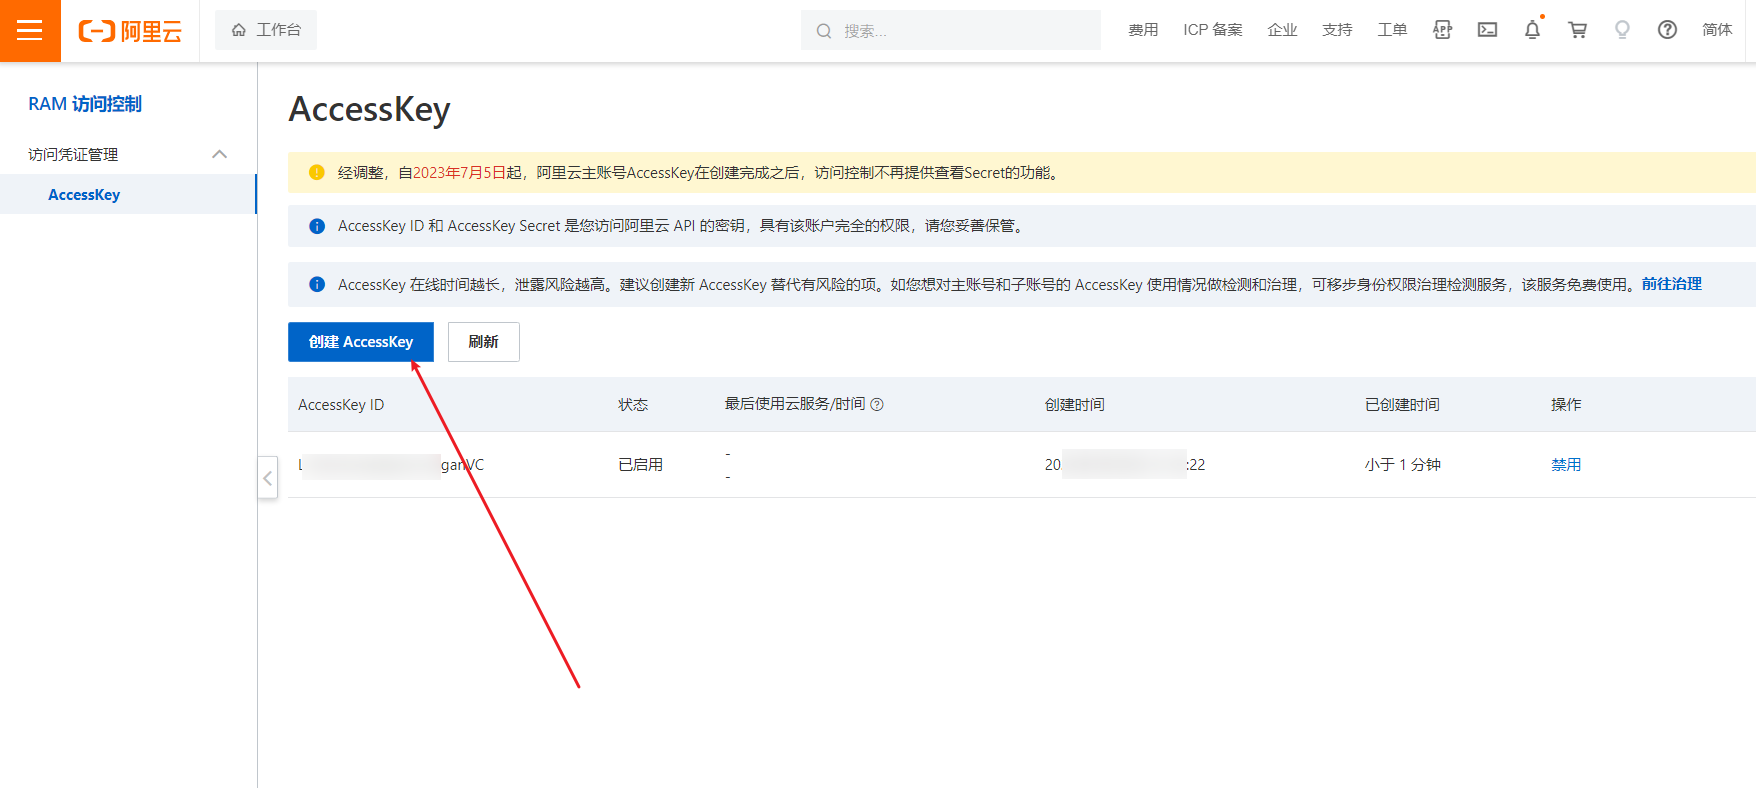Open the 企业 menu

[1282, 30]
